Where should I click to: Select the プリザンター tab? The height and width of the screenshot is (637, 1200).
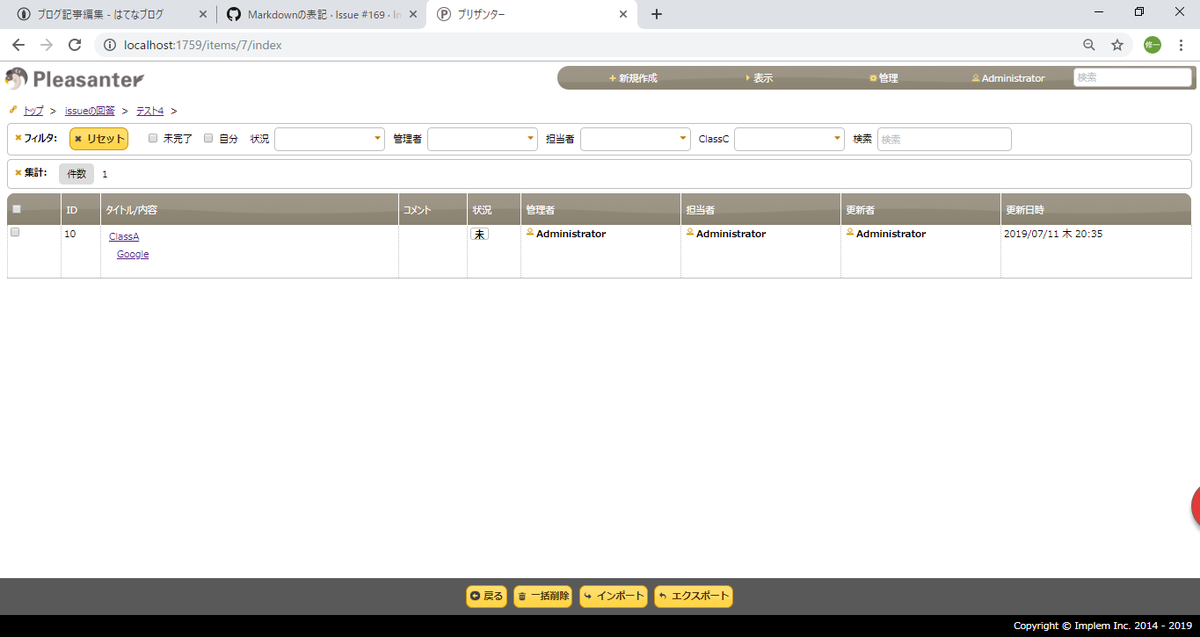pyautogui.click(x=530, y=14)
